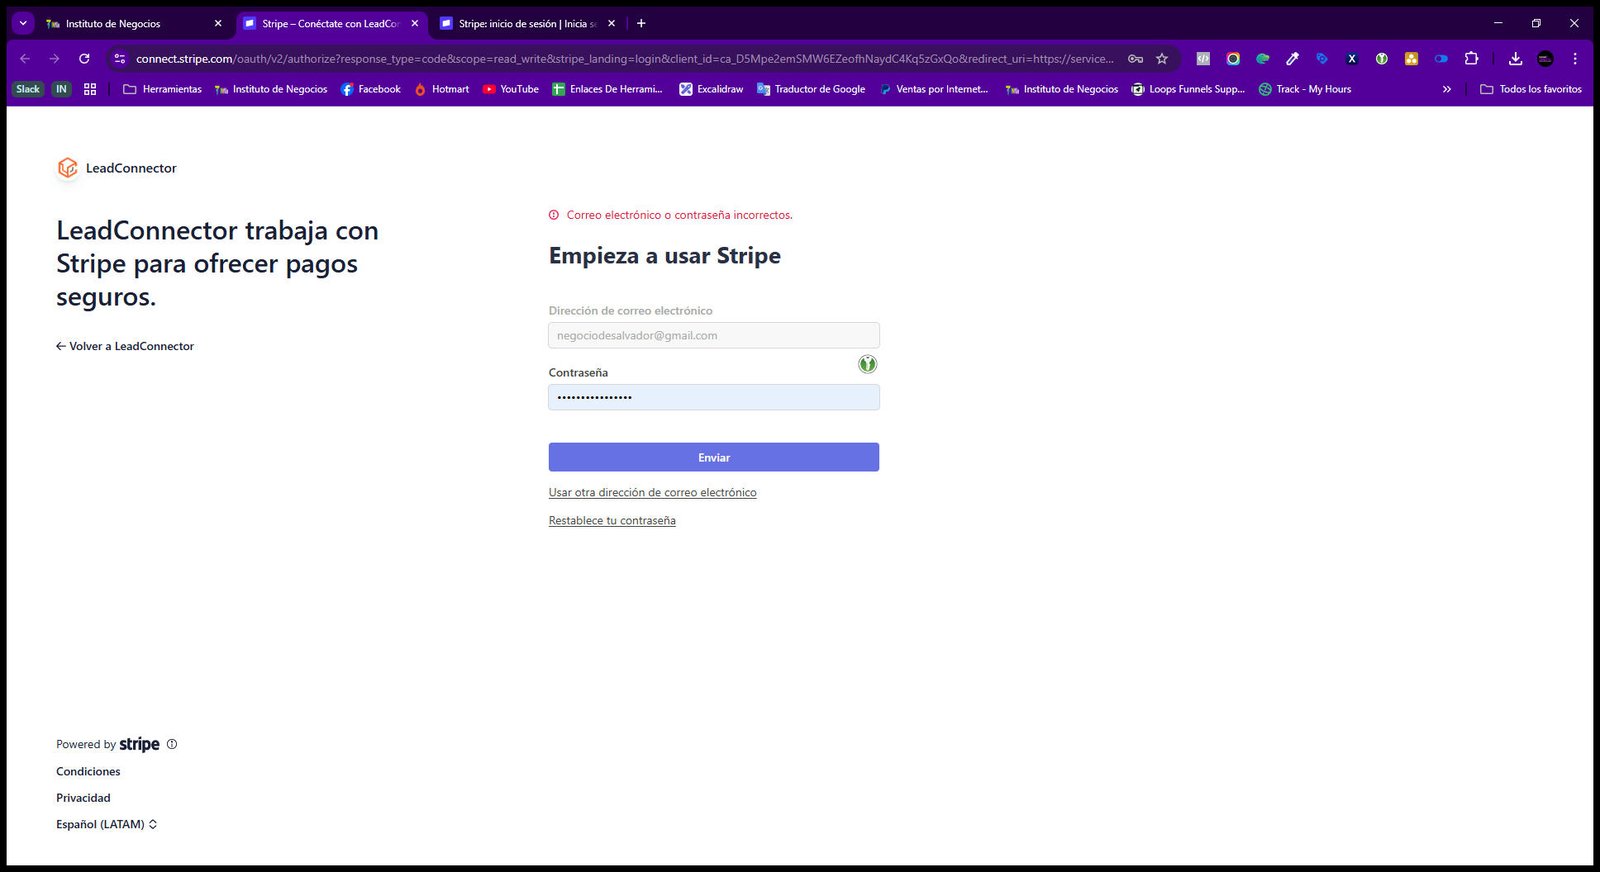This screenshot has height=872, width=1600.
Task: Click the password key icon in address bar
Action: point(1135,59)
